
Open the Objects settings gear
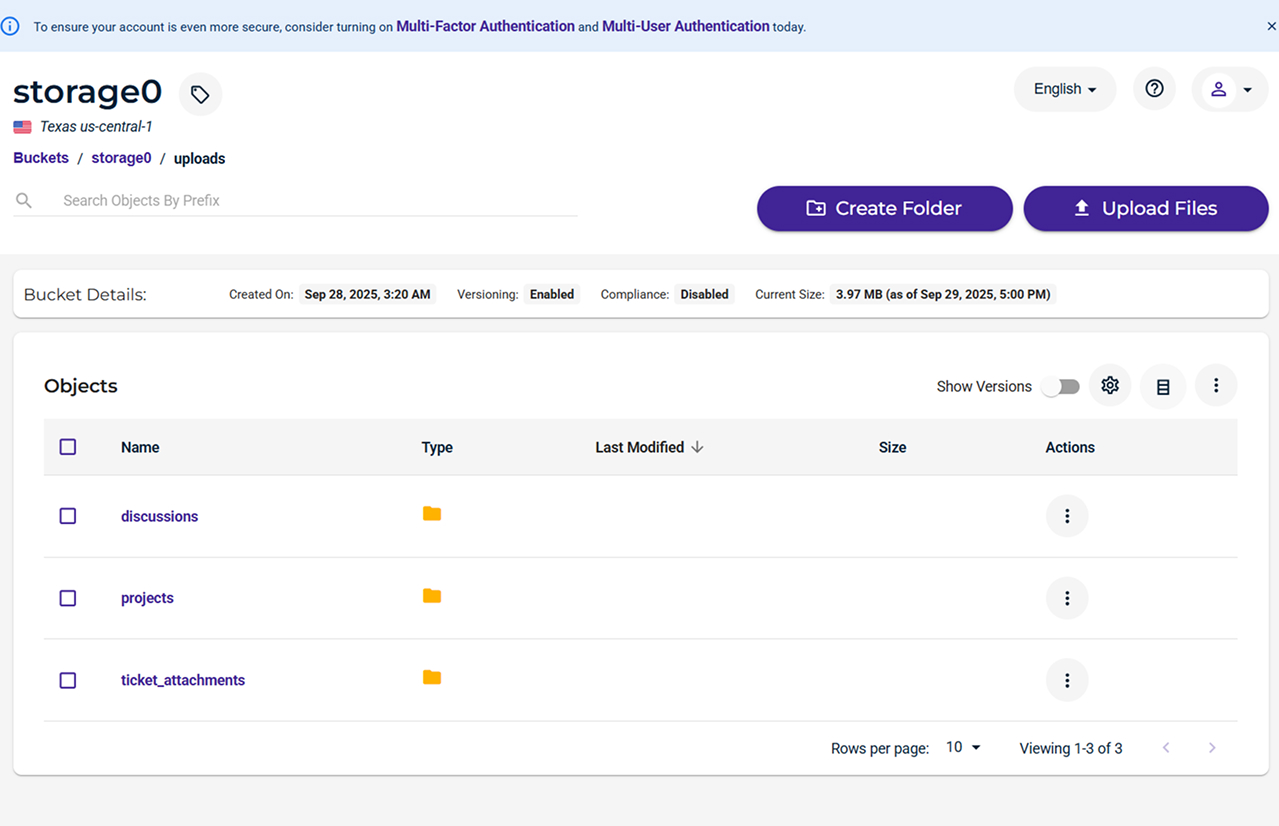(1109, 385)
